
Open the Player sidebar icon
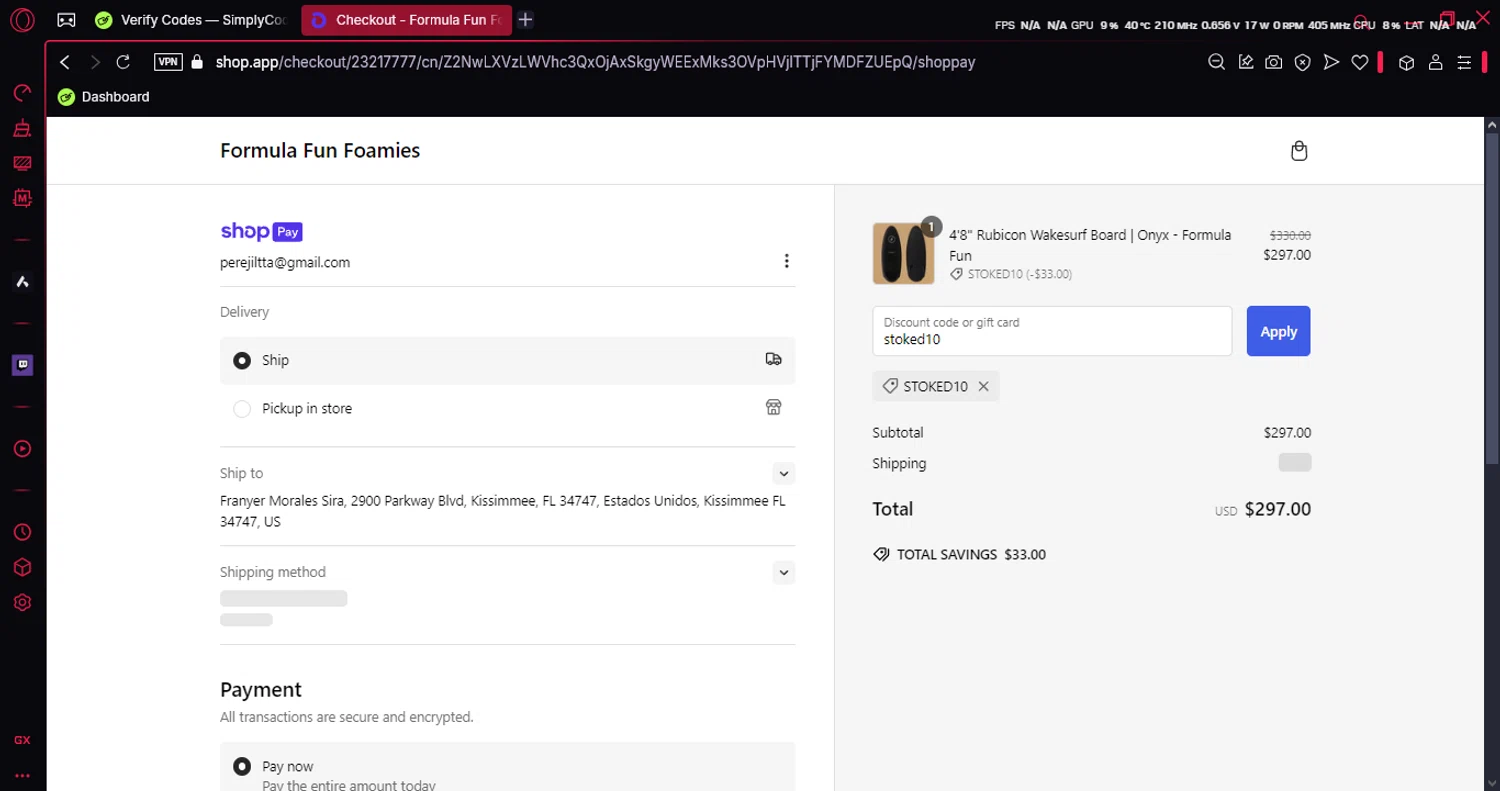(x=22, y=449)
